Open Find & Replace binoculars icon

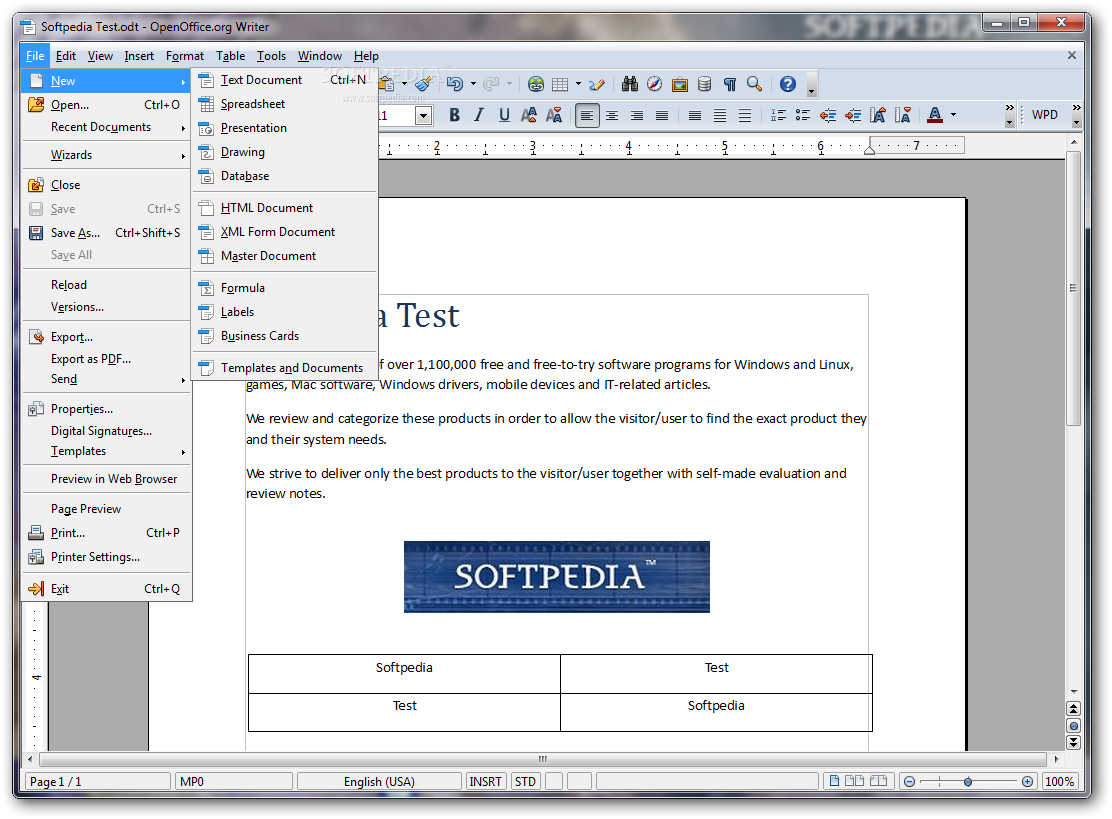pyautogui.click(x=630, y=84)
